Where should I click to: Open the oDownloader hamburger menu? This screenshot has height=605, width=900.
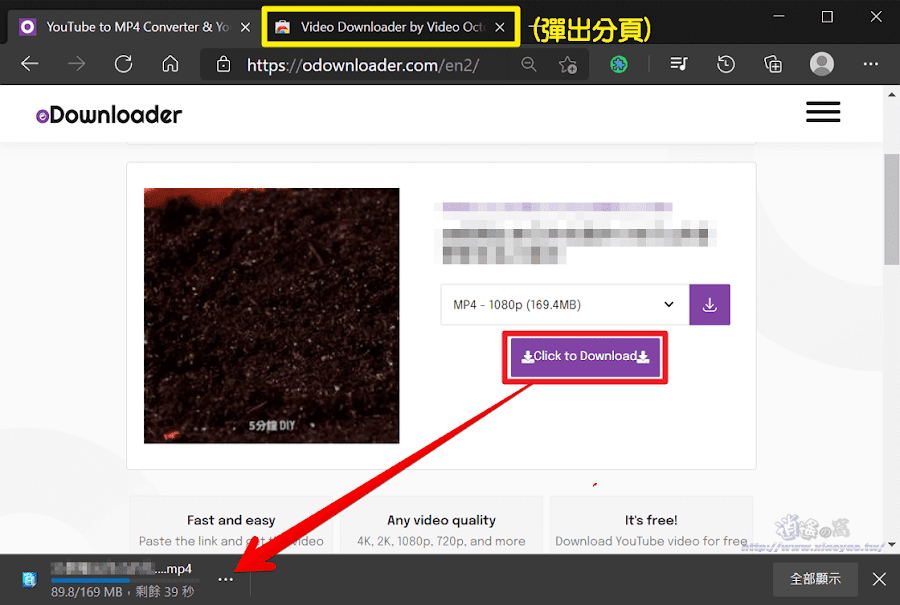(x=823, y=111)
